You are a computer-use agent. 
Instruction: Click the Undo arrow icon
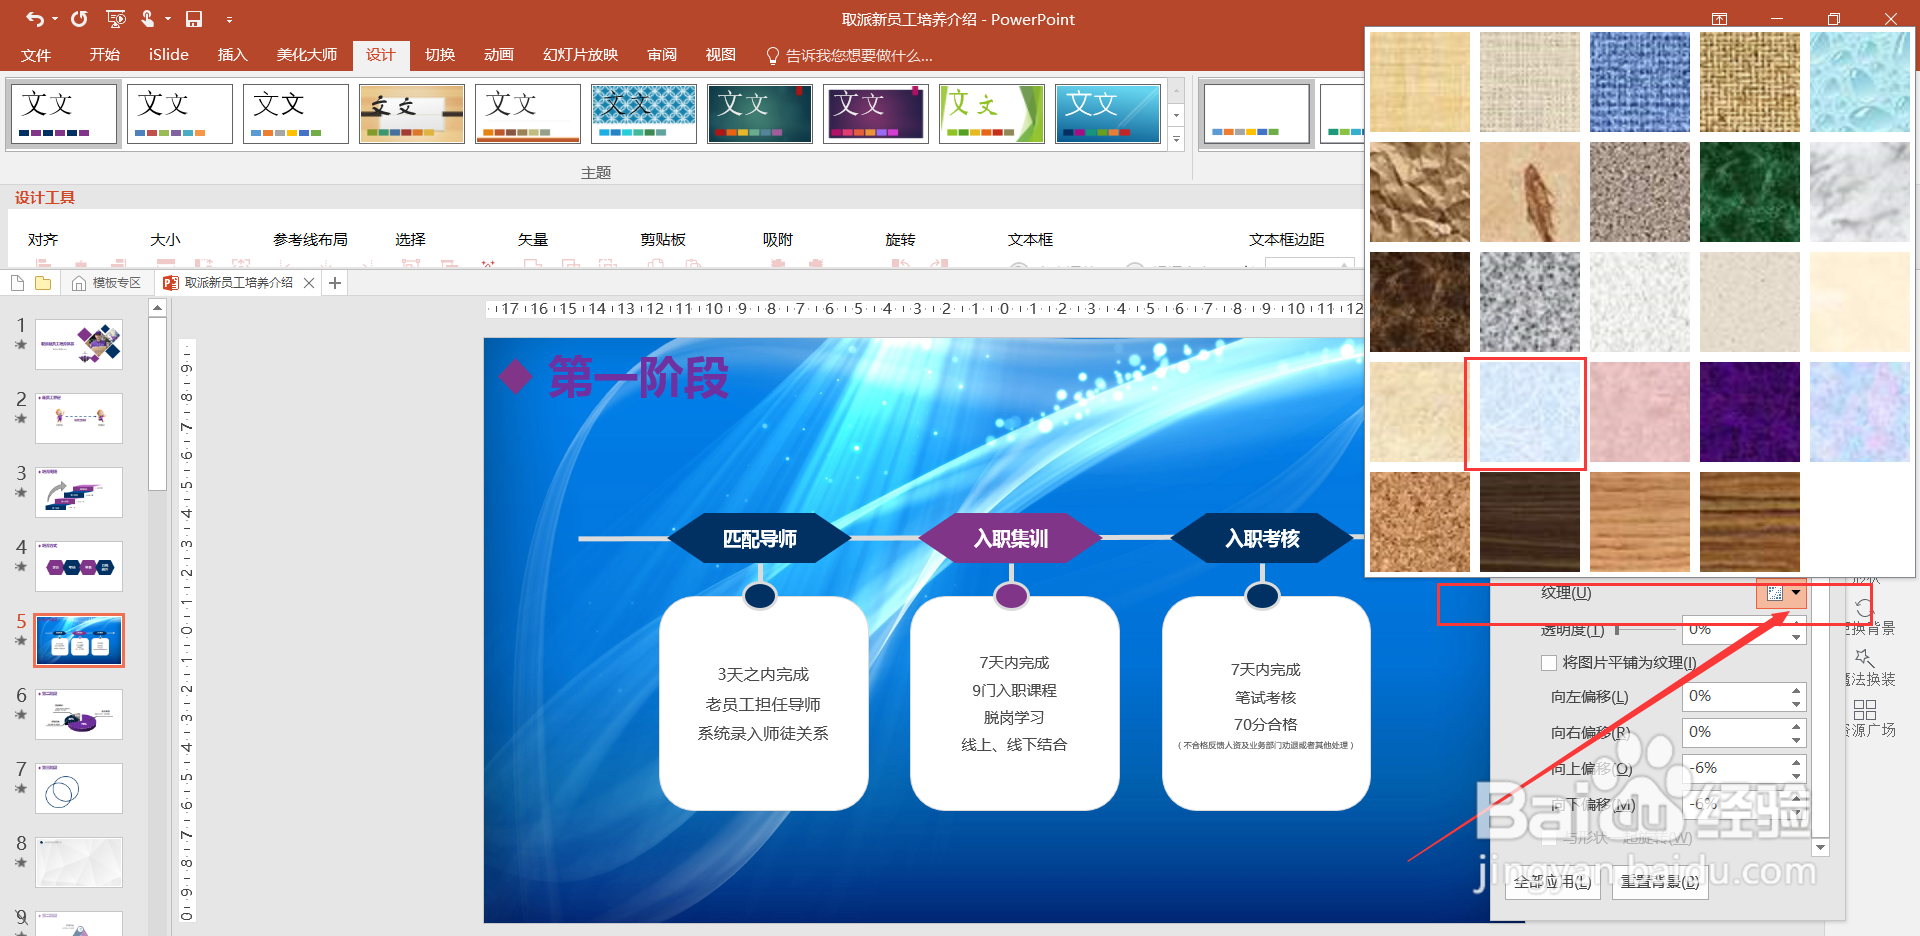pos(34,18)
